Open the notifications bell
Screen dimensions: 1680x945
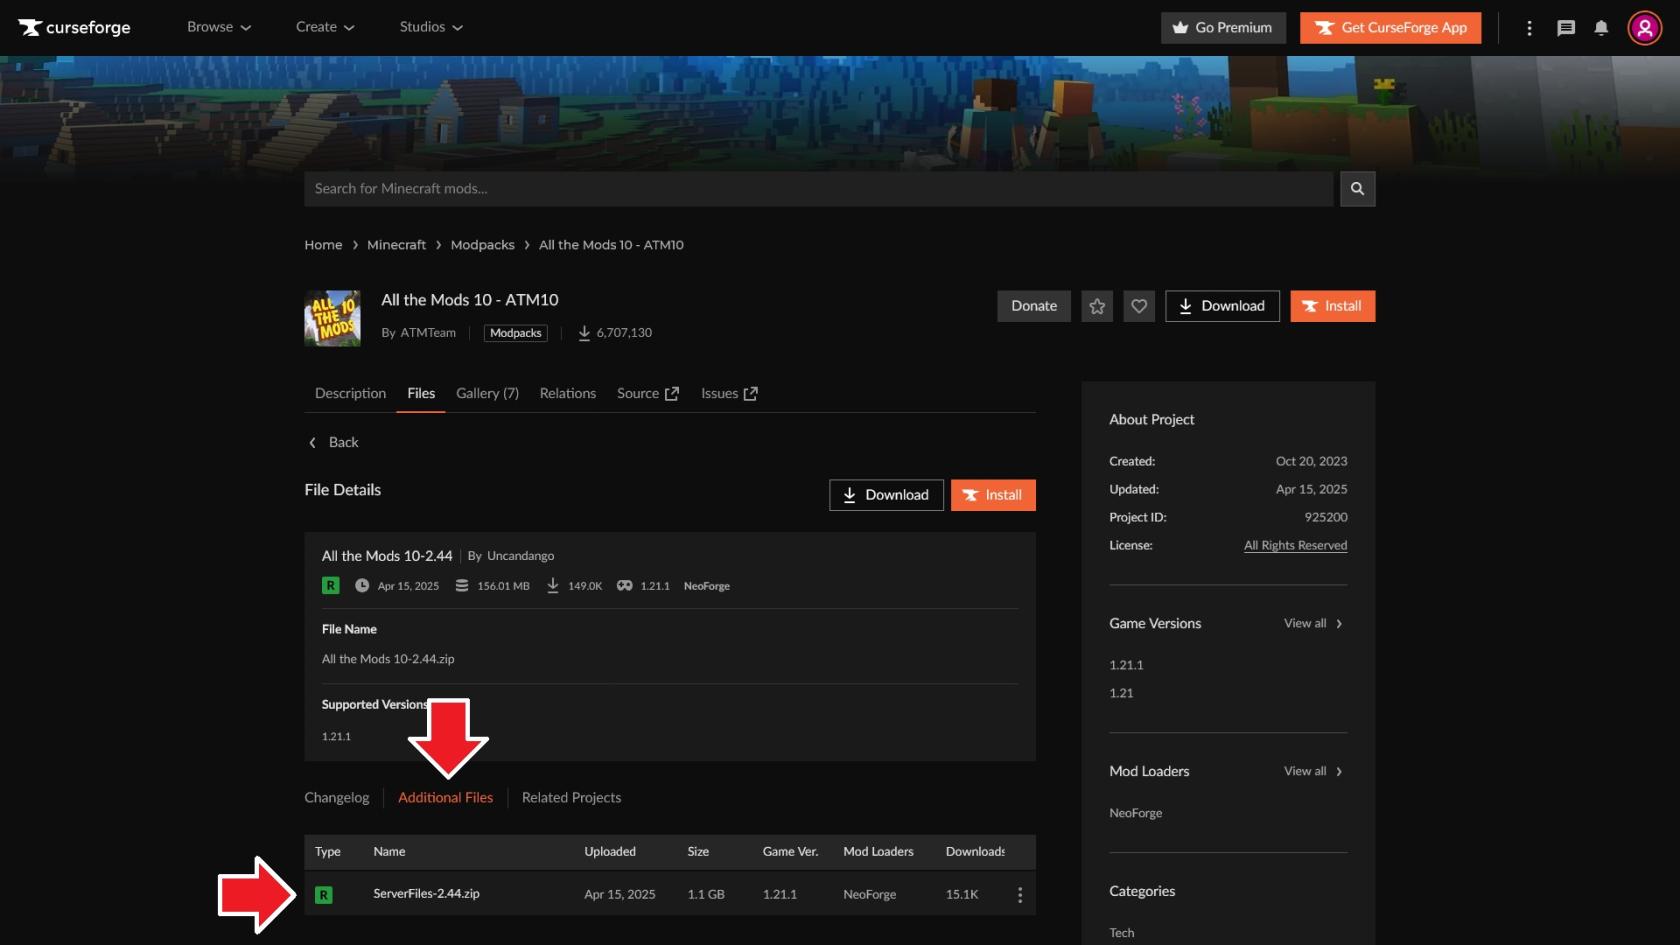pyautogui.click(x=1601, y=28)
